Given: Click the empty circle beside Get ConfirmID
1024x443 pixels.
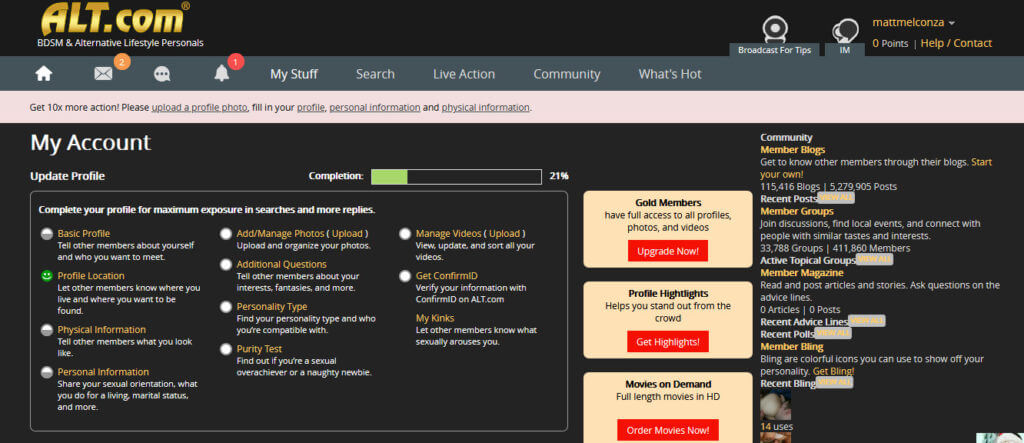Looking at the screenshot, I should point(405,276).
